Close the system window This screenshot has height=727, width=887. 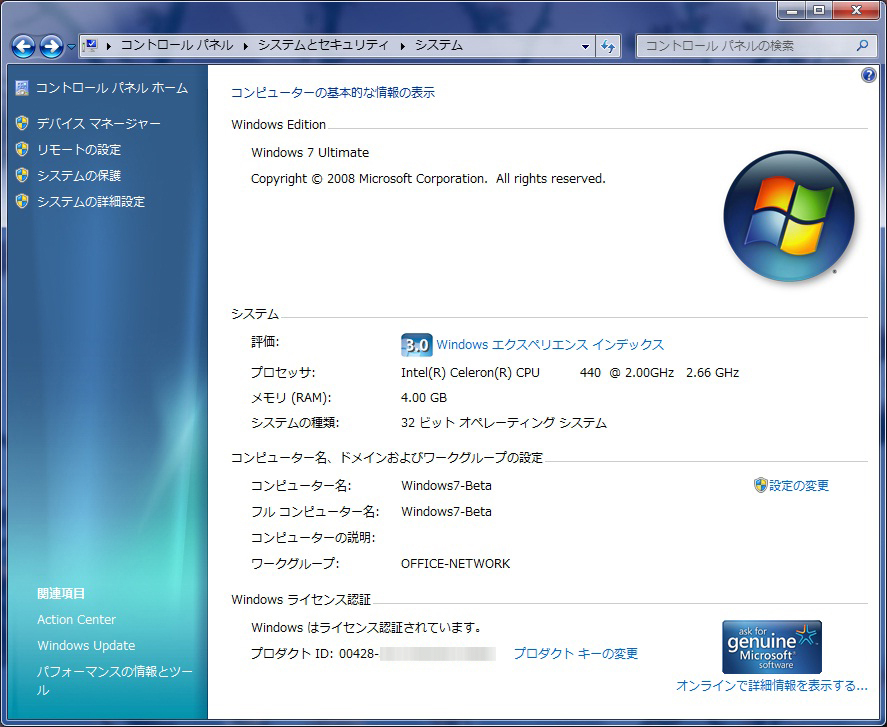pyautogui.click(x=856, y=10)
